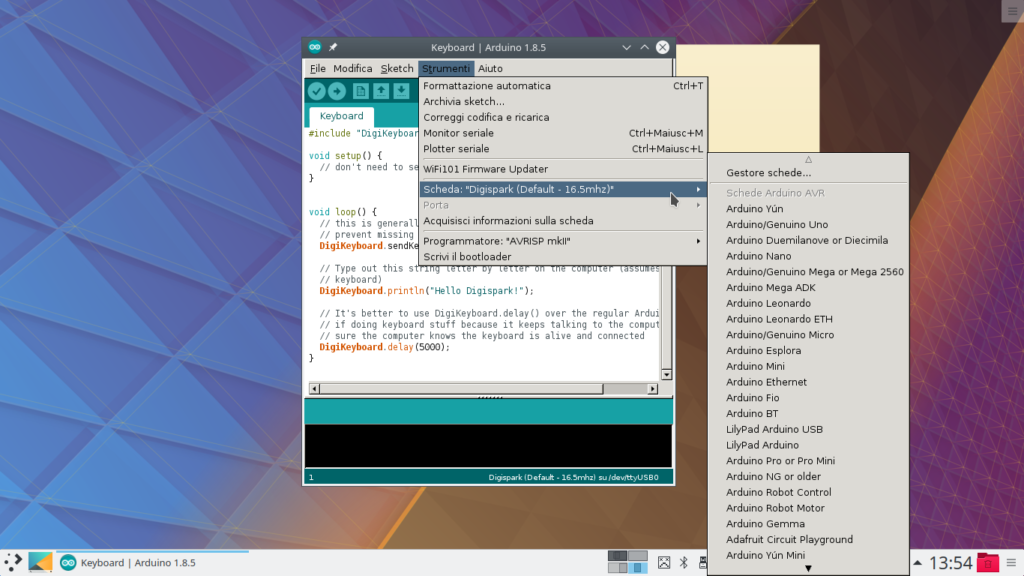Select Arduino Leonardo board
Image resolution: width=1024 pixels, height=576 pixels.
[808, 303]
